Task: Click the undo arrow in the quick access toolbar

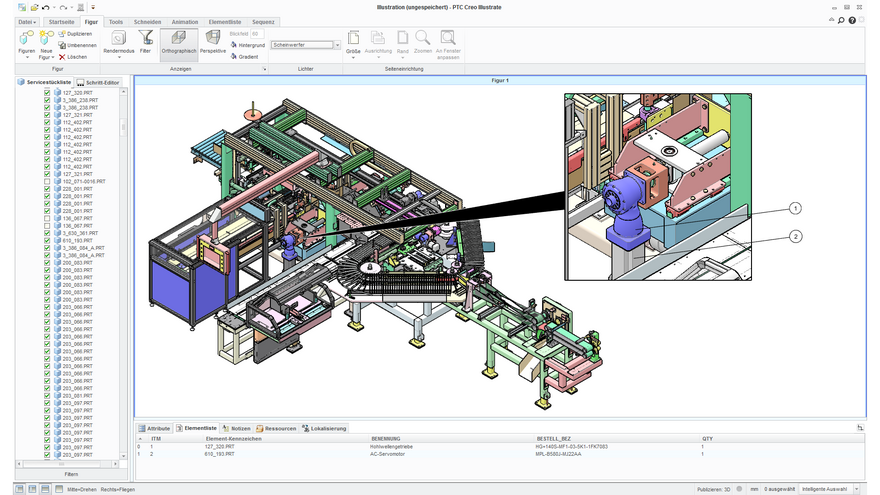Action: pos(45,7)
